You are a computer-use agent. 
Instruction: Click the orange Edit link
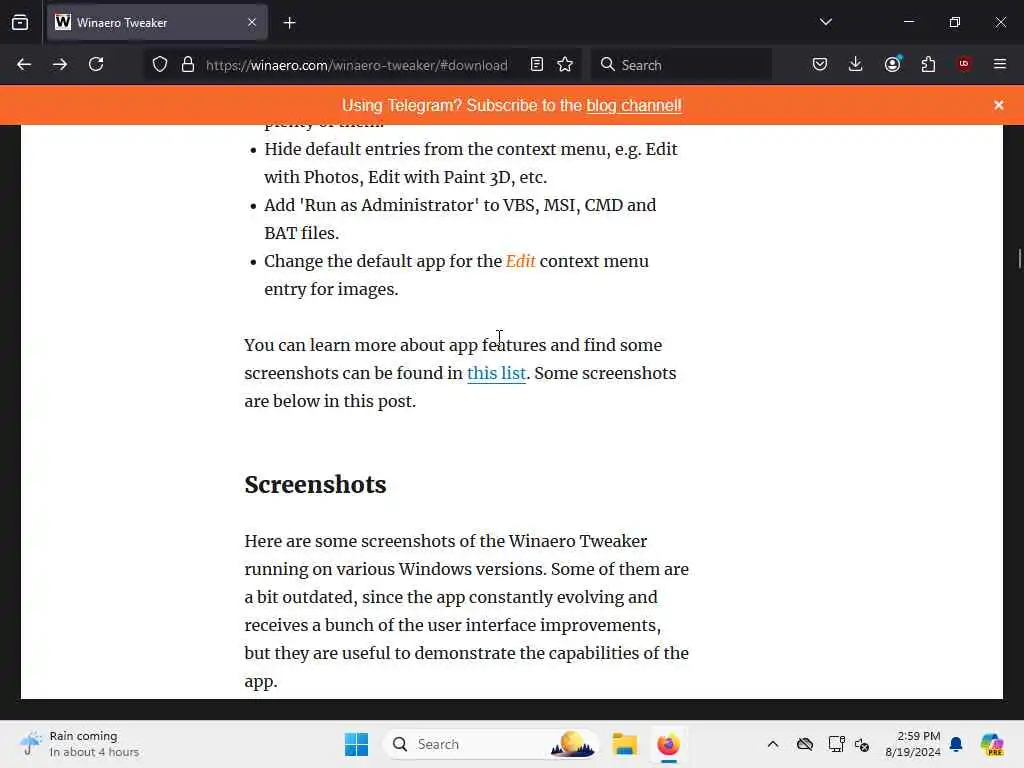[x=520, y=261]
